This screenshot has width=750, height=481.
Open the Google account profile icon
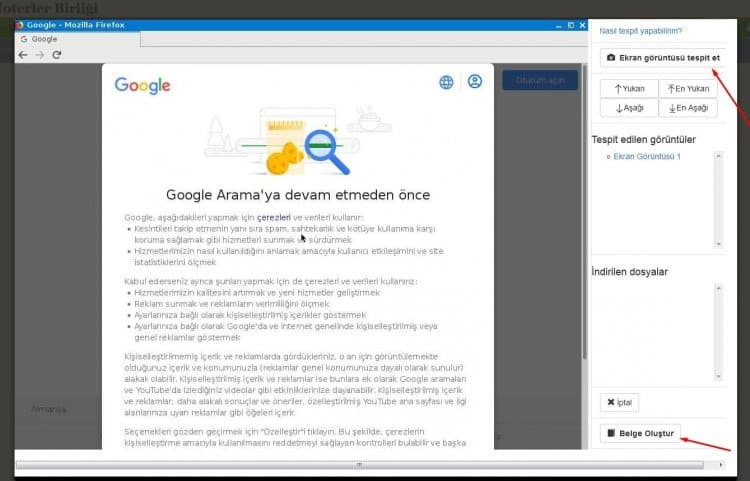coord(475,81)
